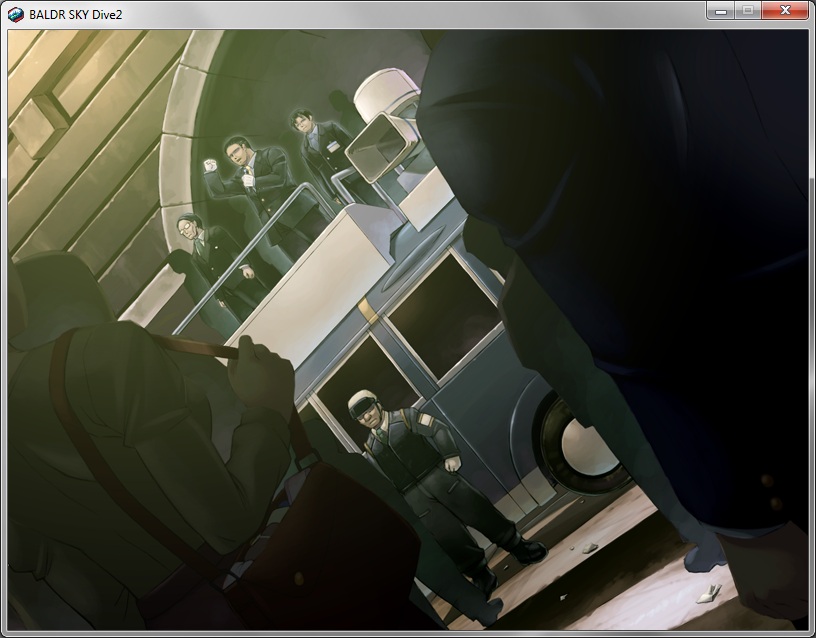Advance the game scene by clicking the artwork
This screenshot has width=816, height=638.
click(x=408, y=330)
